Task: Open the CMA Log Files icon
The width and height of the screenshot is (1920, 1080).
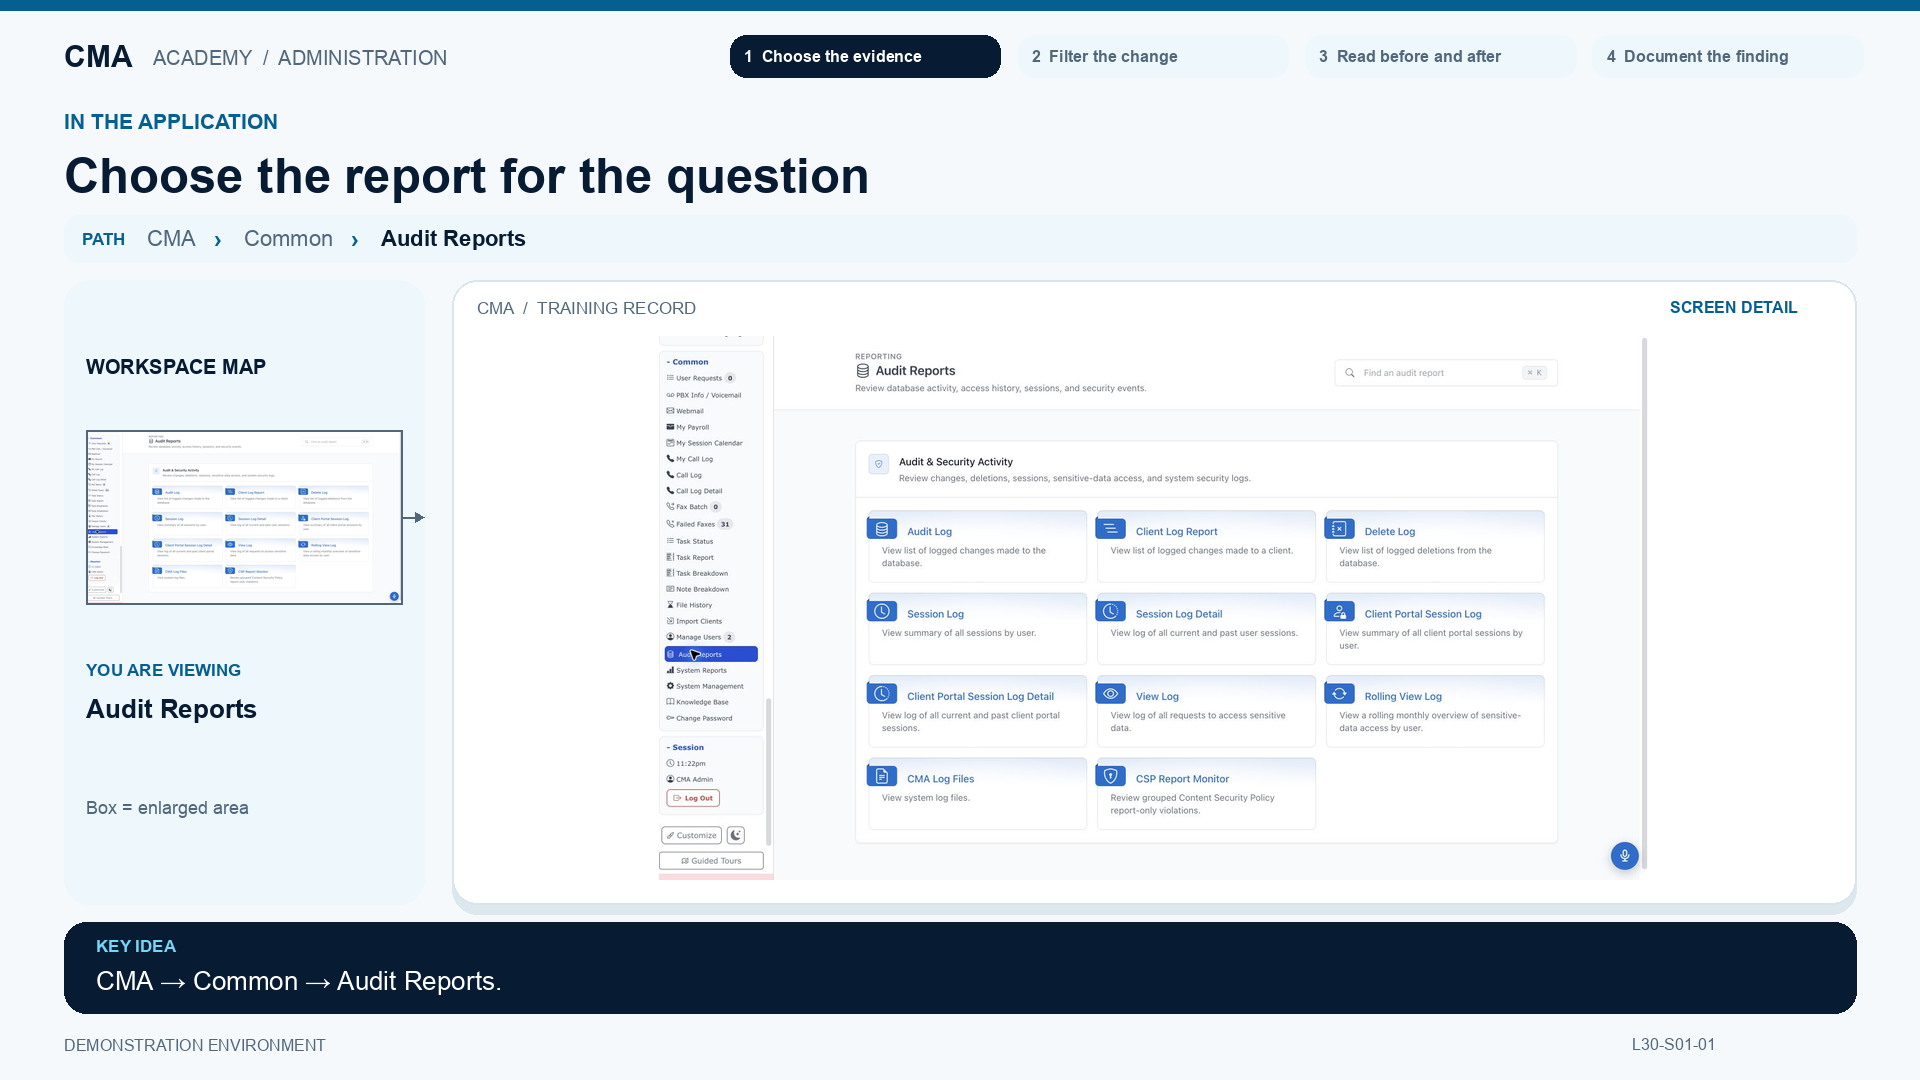Action: tap(882, 776)
